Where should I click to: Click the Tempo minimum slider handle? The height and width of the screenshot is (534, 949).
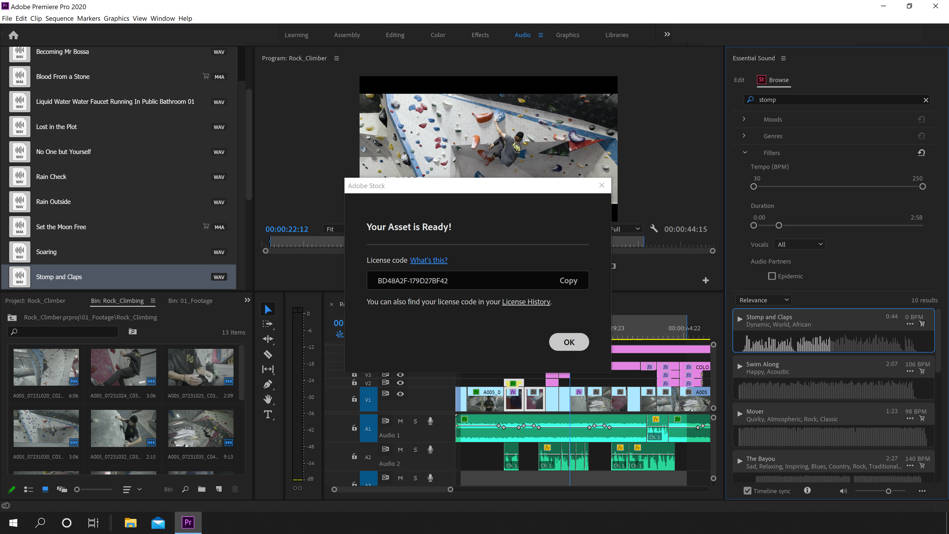pyautogui.click(x=754, y=186)
